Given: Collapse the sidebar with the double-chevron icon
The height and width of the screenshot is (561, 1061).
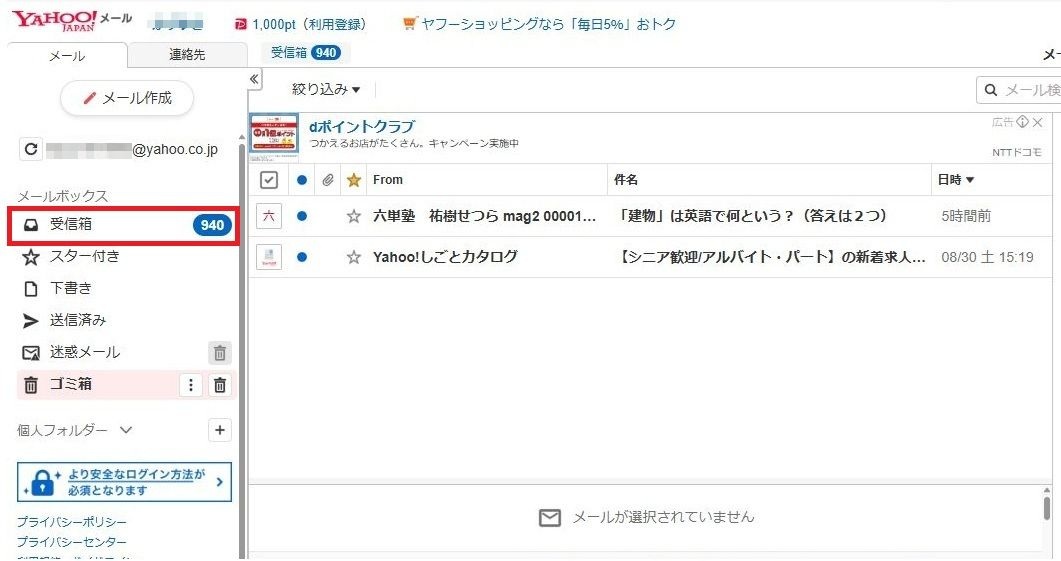Looking at the screenshot, I should click(254, 80).
